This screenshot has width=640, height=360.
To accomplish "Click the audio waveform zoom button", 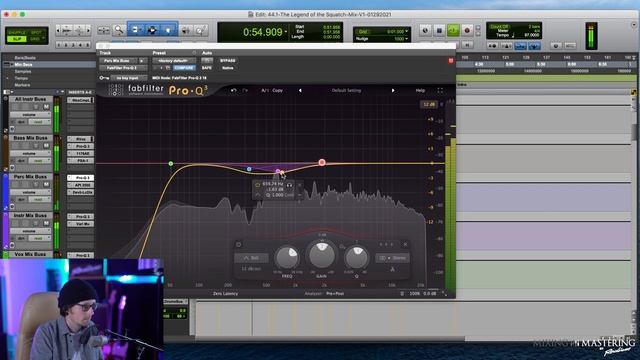I will tap(67, 30).
